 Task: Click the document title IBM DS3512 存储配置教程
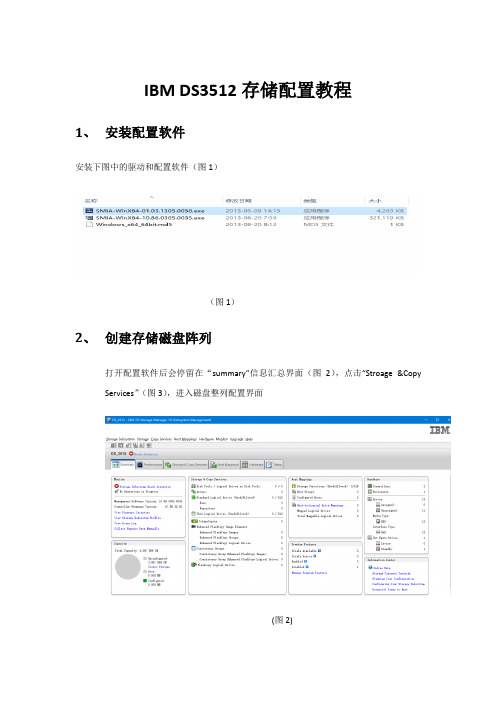point(248,90)
